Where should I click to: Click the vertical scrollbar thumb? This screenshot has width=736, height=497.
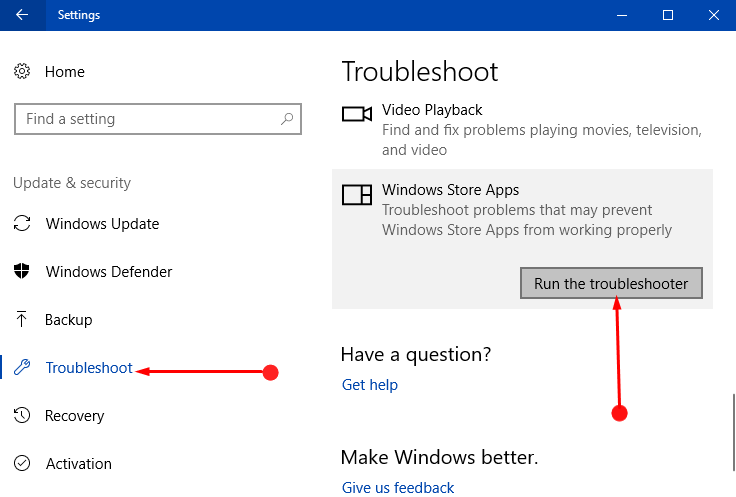733,433
